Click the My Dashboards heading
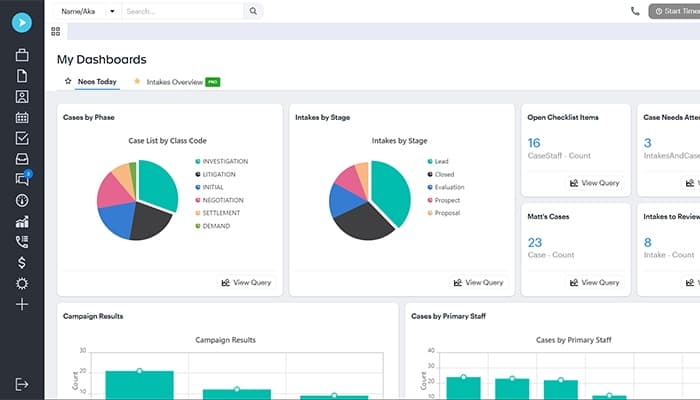 point(101,59)
